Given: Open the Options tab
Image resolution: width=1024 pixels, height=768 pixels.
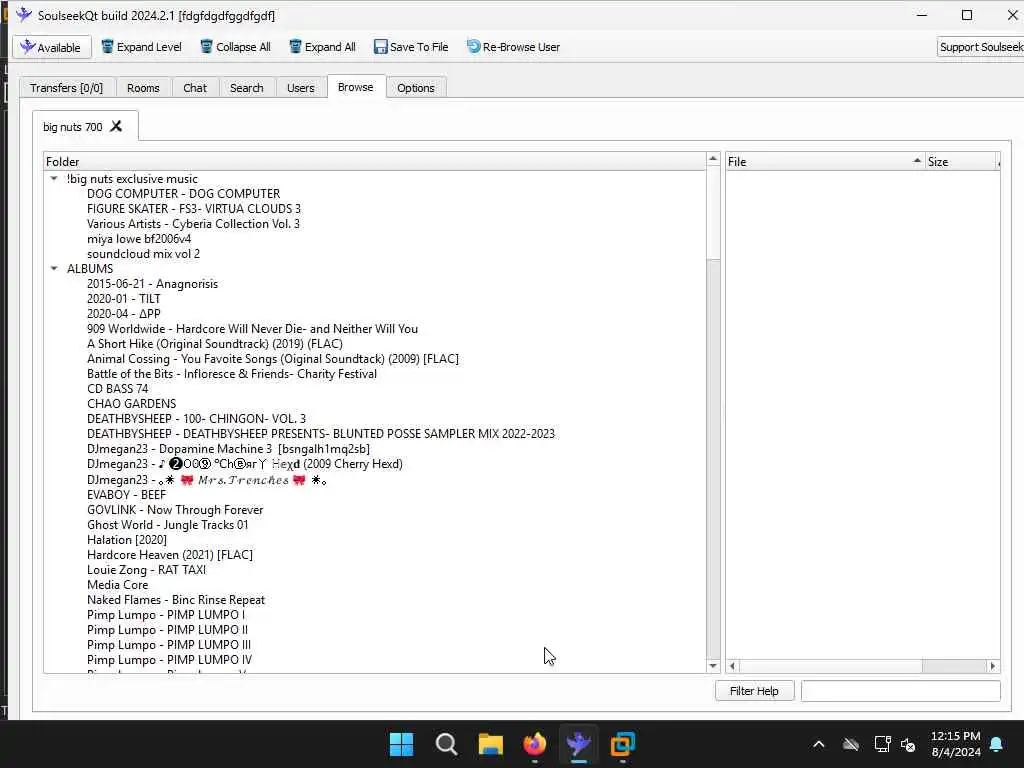Looking at the screenshot, I should click(x=415, y=88).
